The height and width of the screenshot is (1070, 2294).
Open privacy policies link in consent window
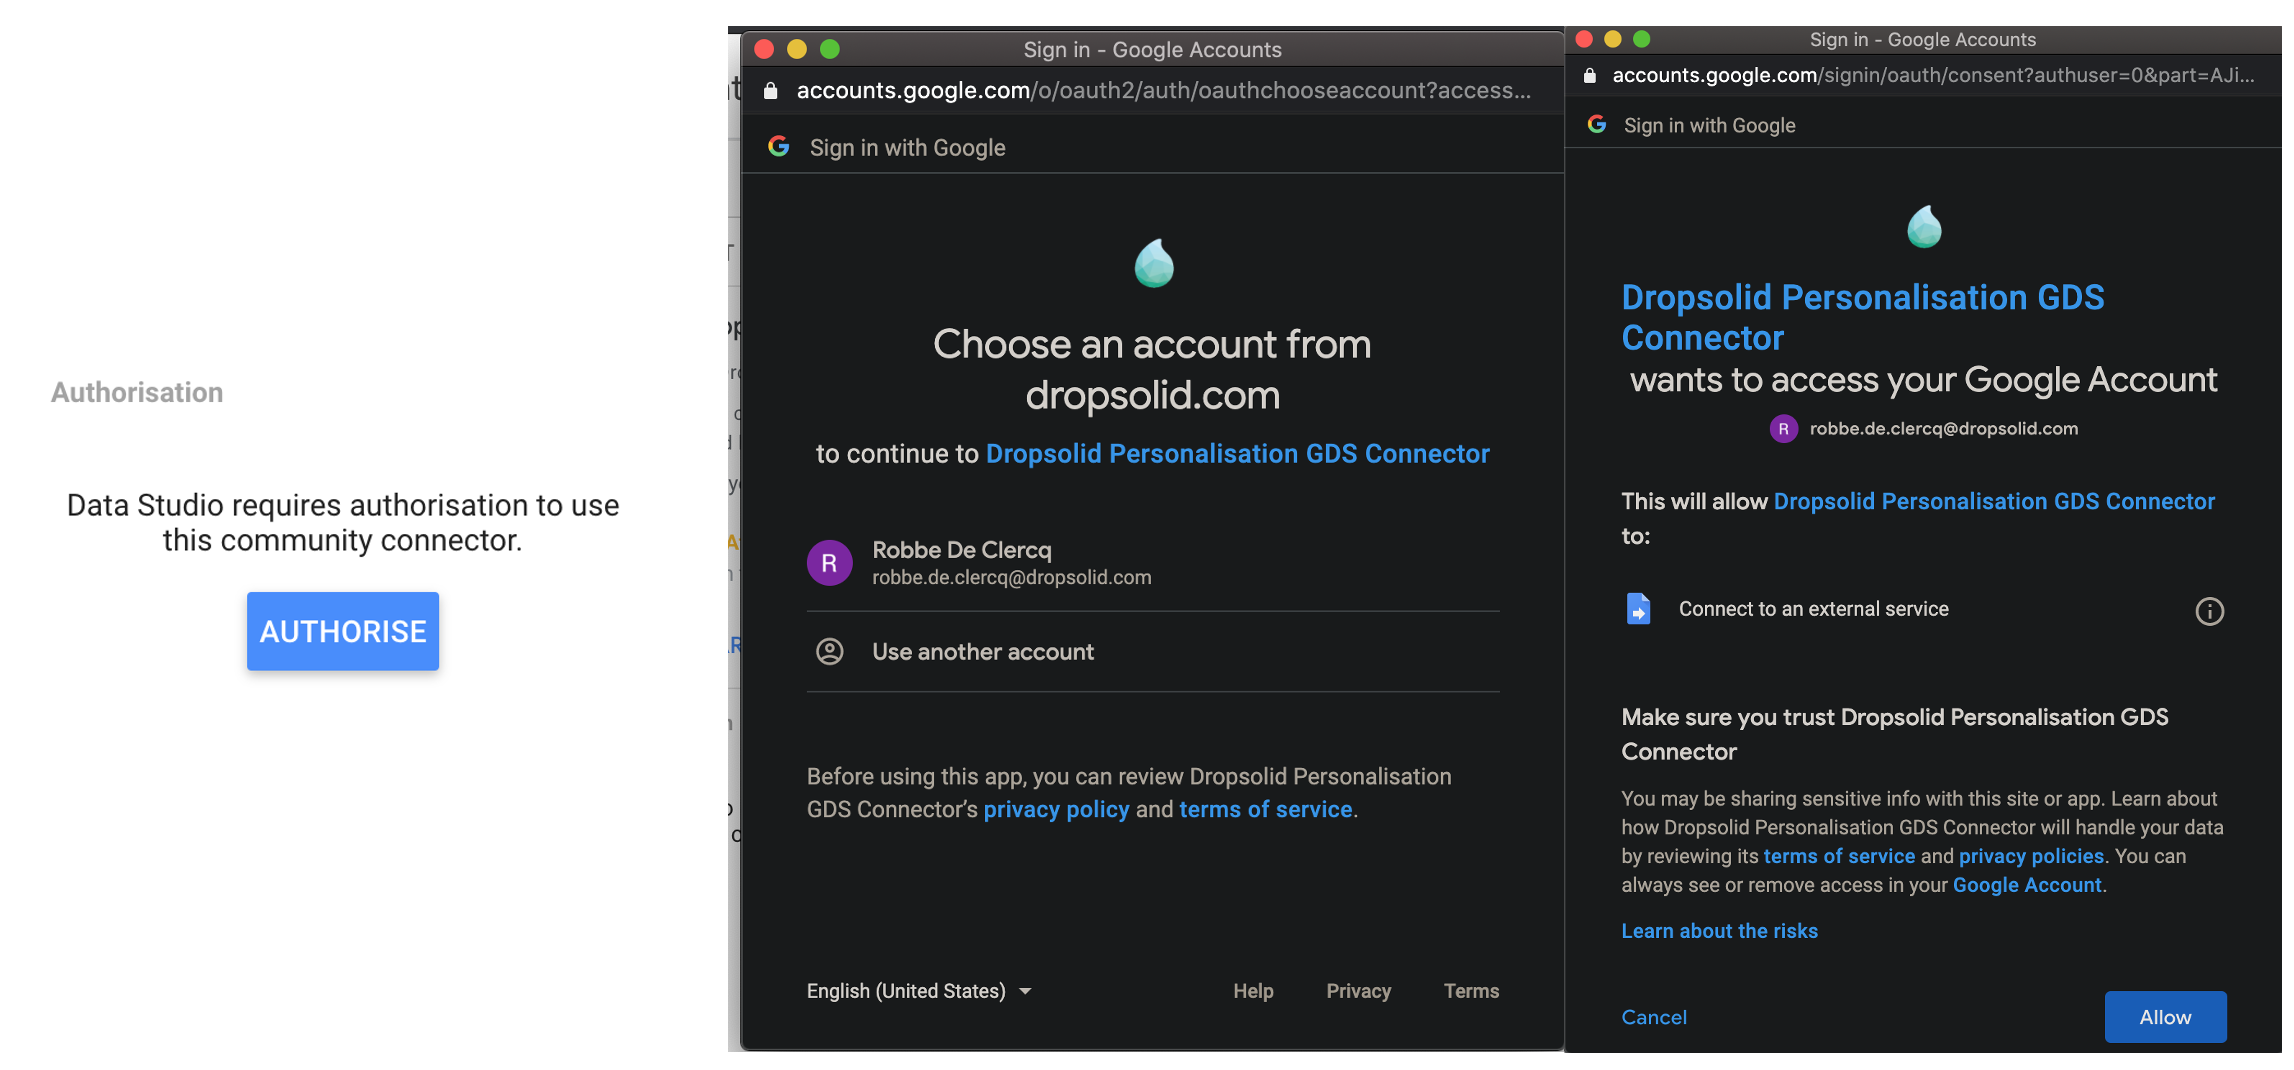click(x=2031, y=856)
